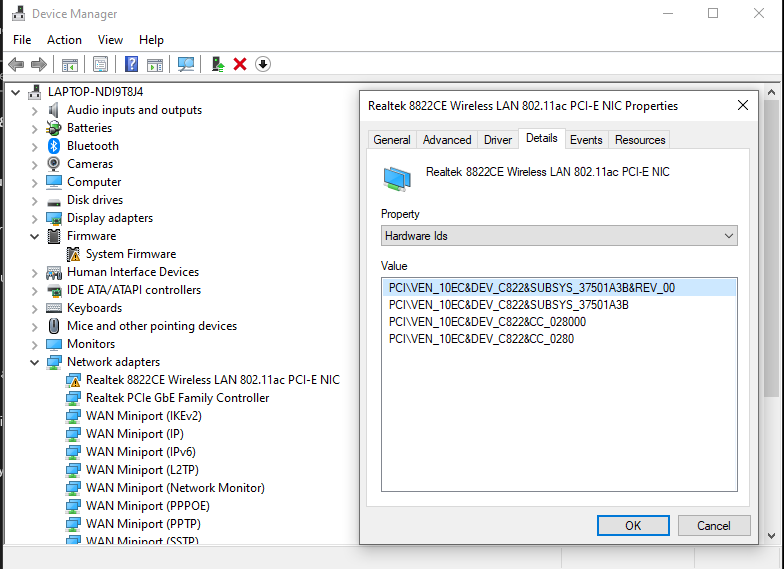The image size is (784, 569).
Task: Select Realtek PCIe GbE Family Controller
Action: point(178,398)
